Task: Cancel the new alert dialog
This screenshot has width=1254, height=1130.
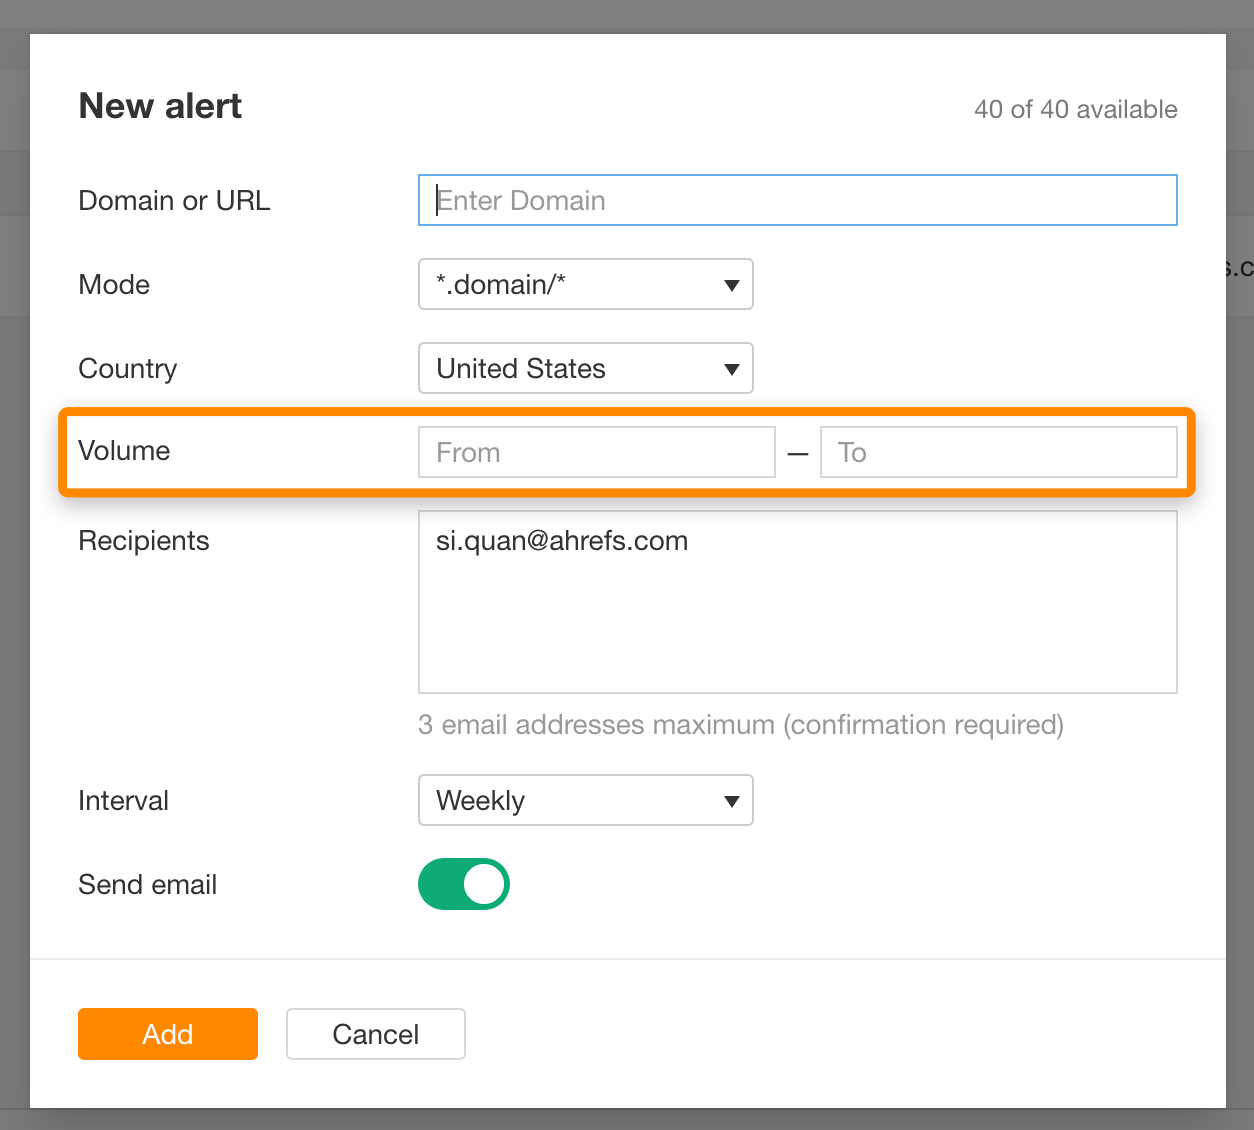Action: point(375,1034)
